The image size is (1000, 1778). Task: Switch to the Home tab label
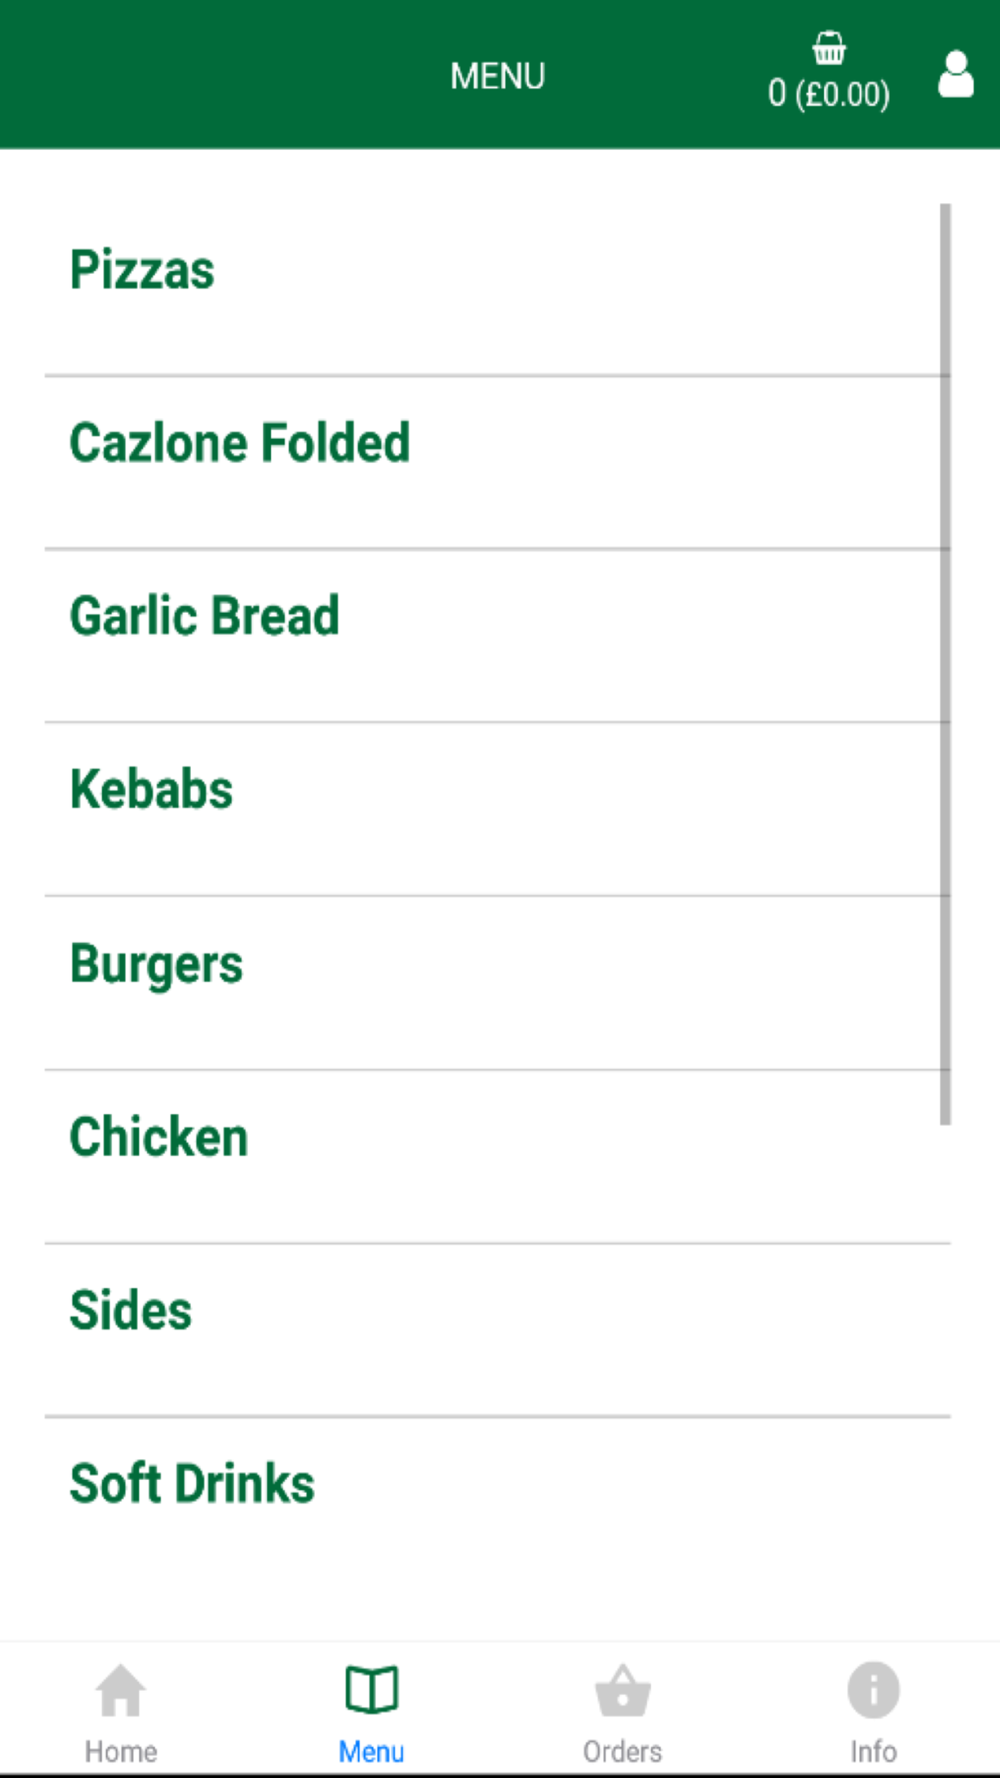[x=121, y=1751]
